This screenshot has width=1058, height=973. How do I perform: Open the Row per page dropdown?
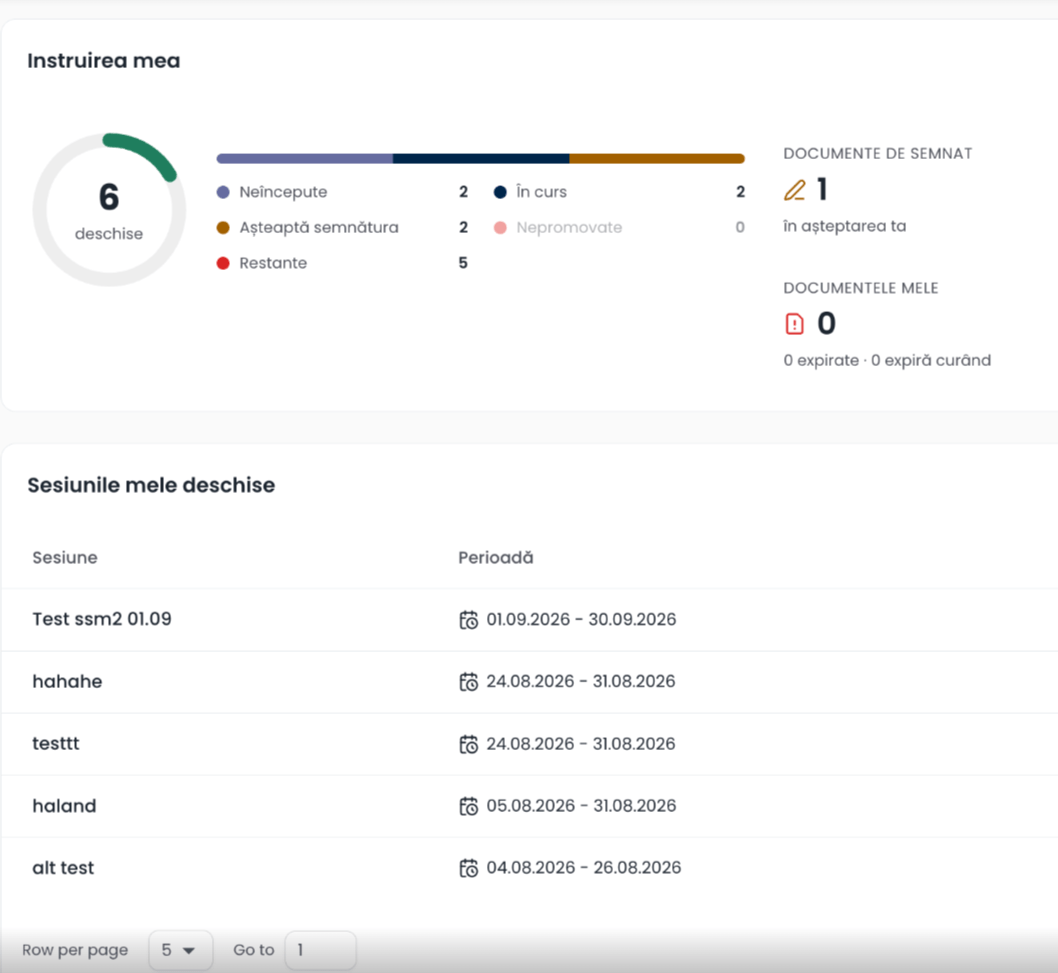(180, 950)
